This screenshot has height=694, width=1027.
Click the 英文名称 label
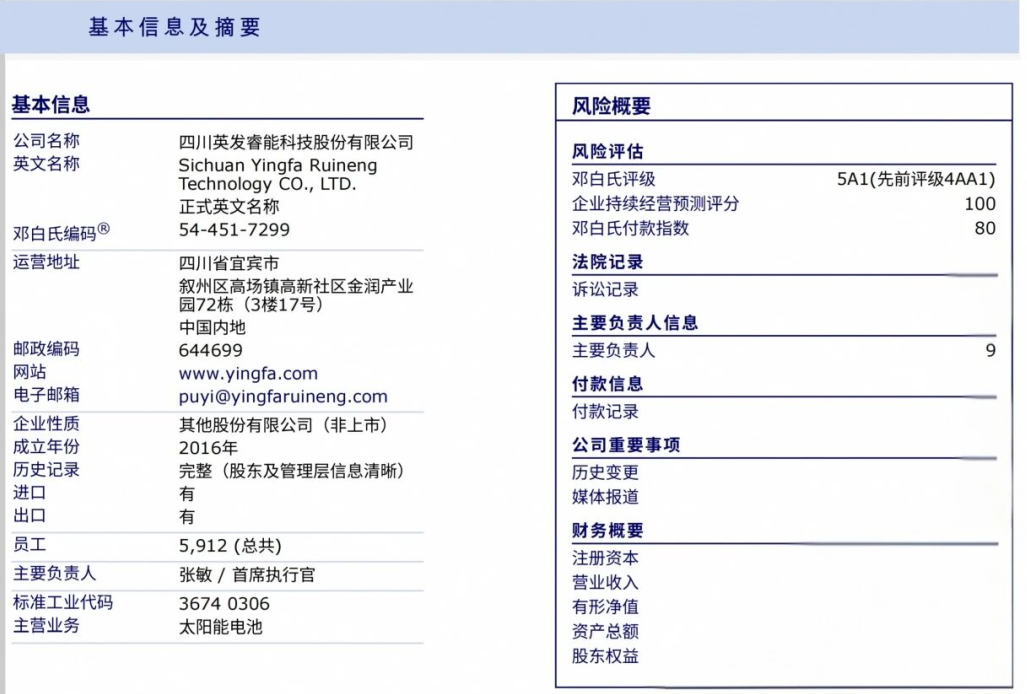point(47,164)
